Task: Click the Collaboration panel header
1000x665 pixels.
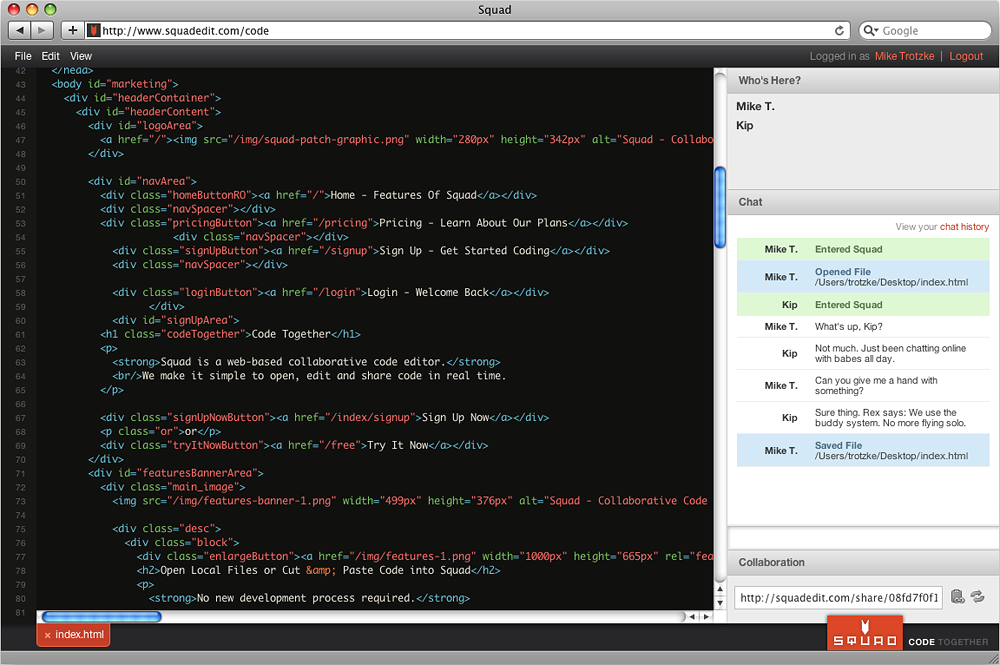Action: [863, 562]
